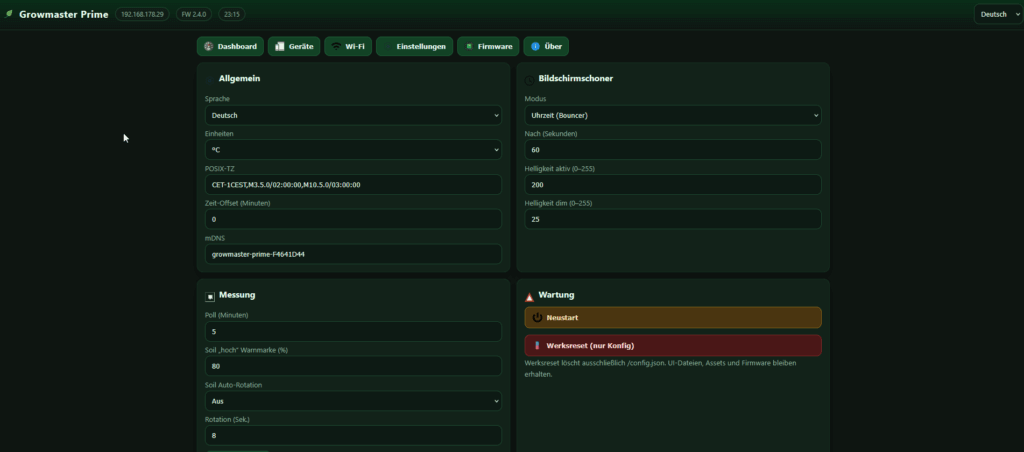Click the Werksreset (nur Konfig) button
This screenshot has width=1024, height=452.
[x=673, y=346]
